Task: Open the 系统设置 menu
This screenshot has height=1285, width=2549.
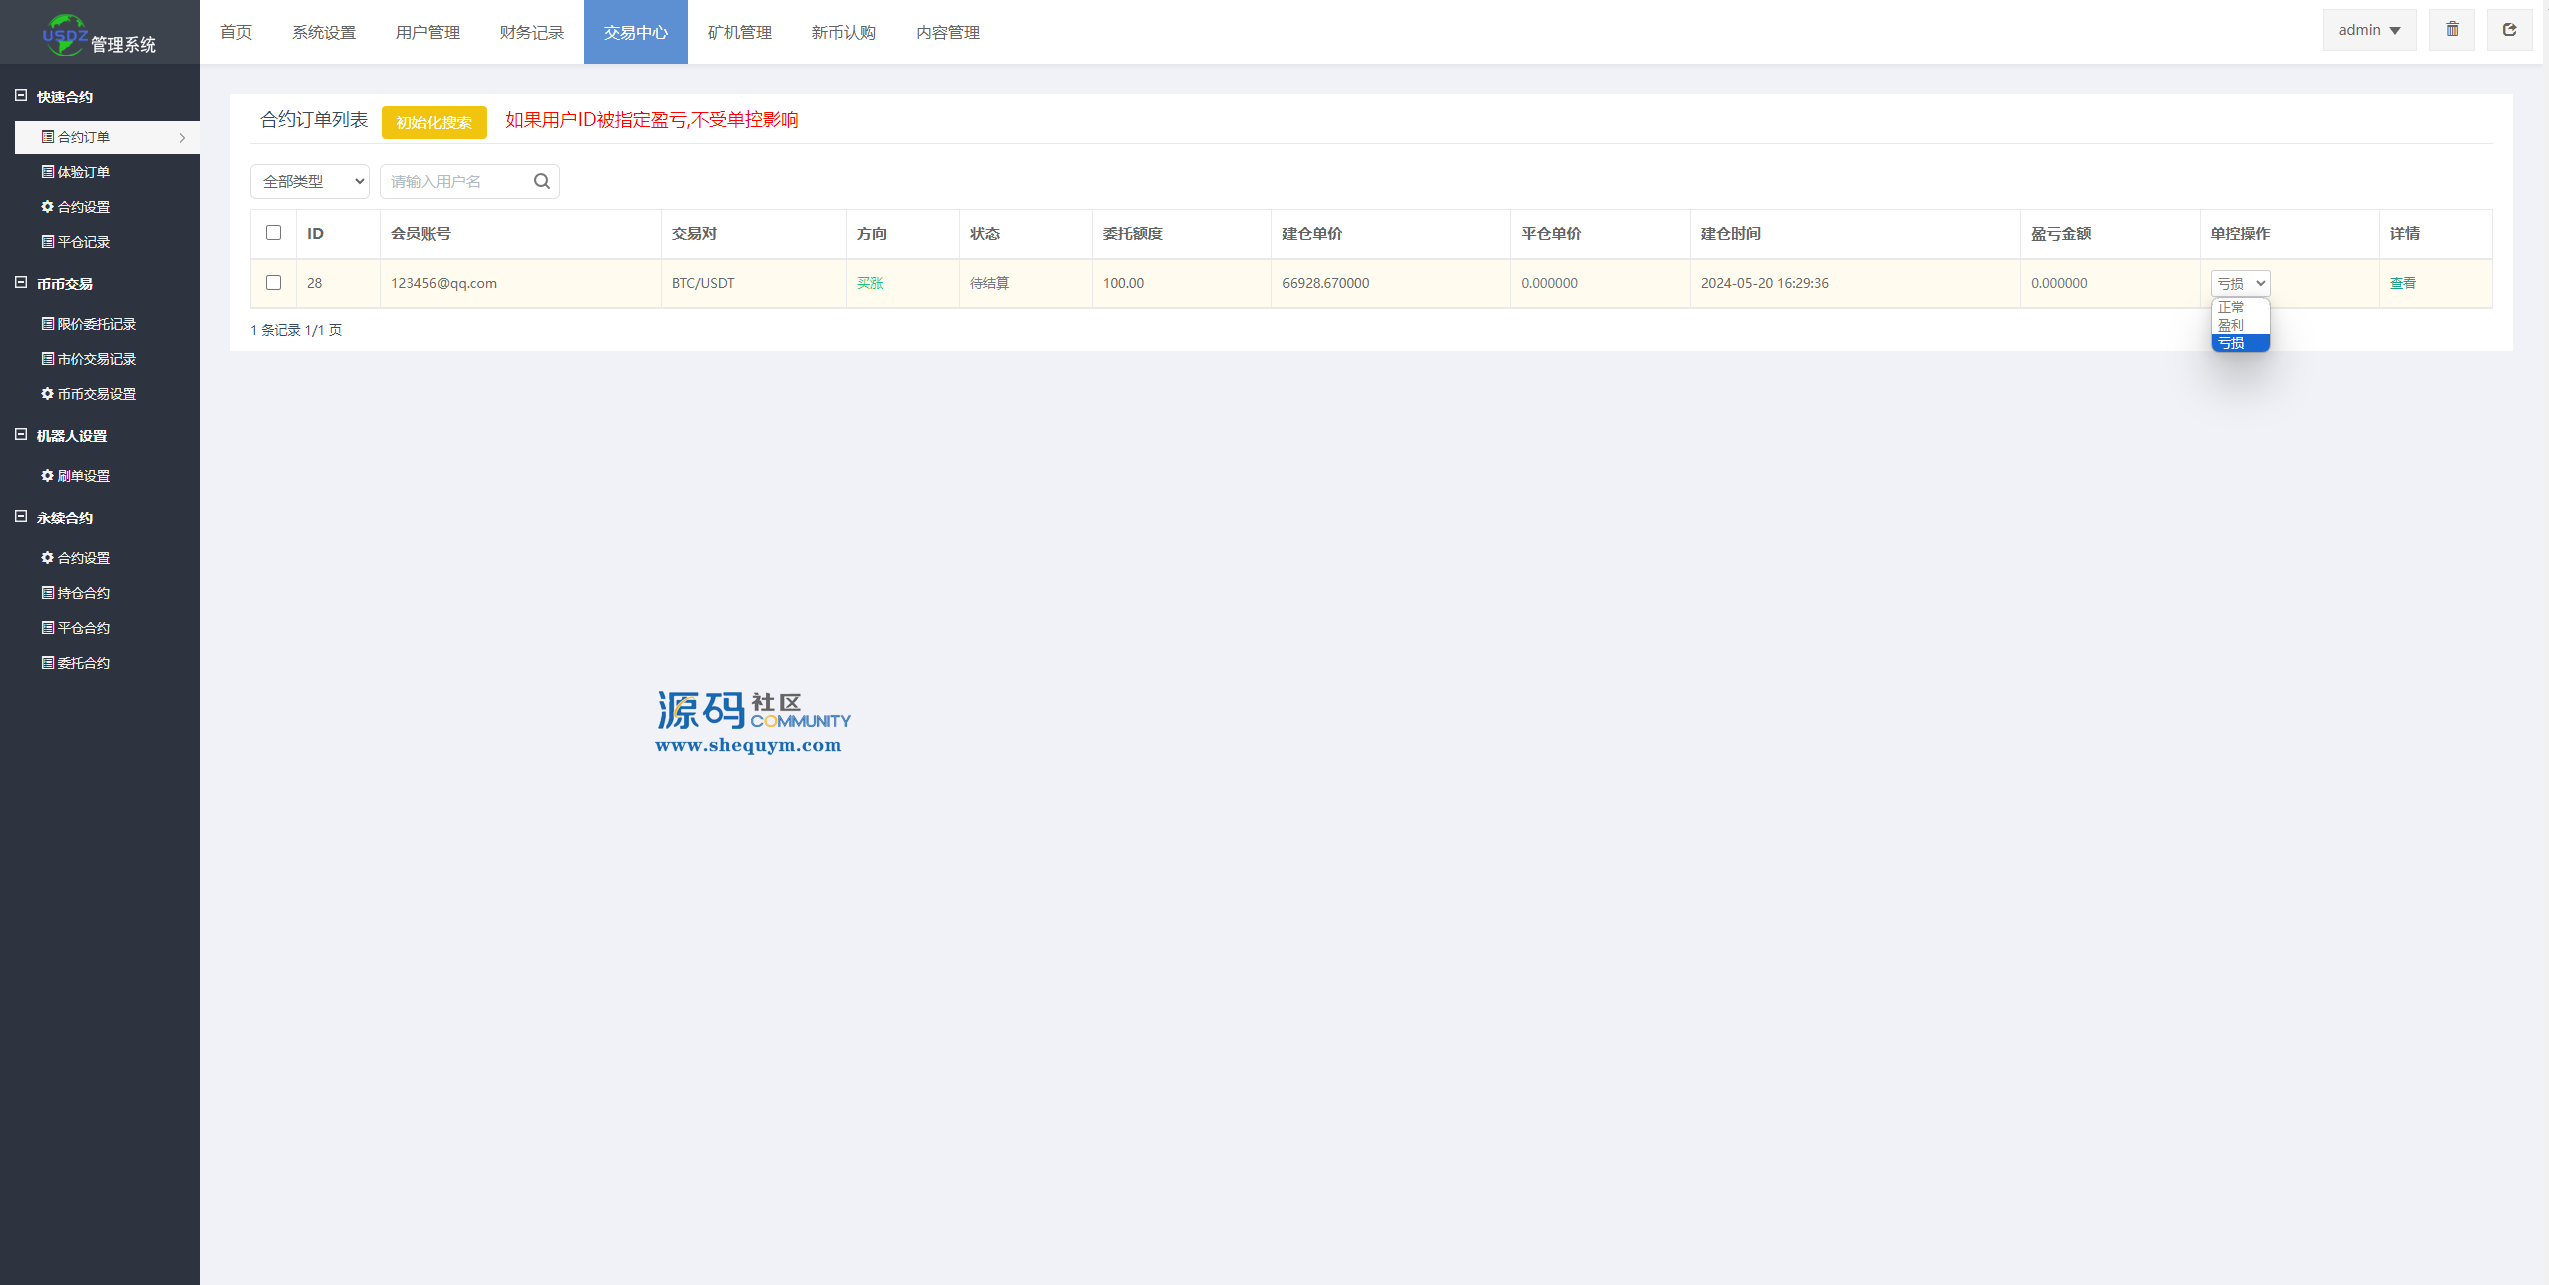Action: click(x=324, y=32)
